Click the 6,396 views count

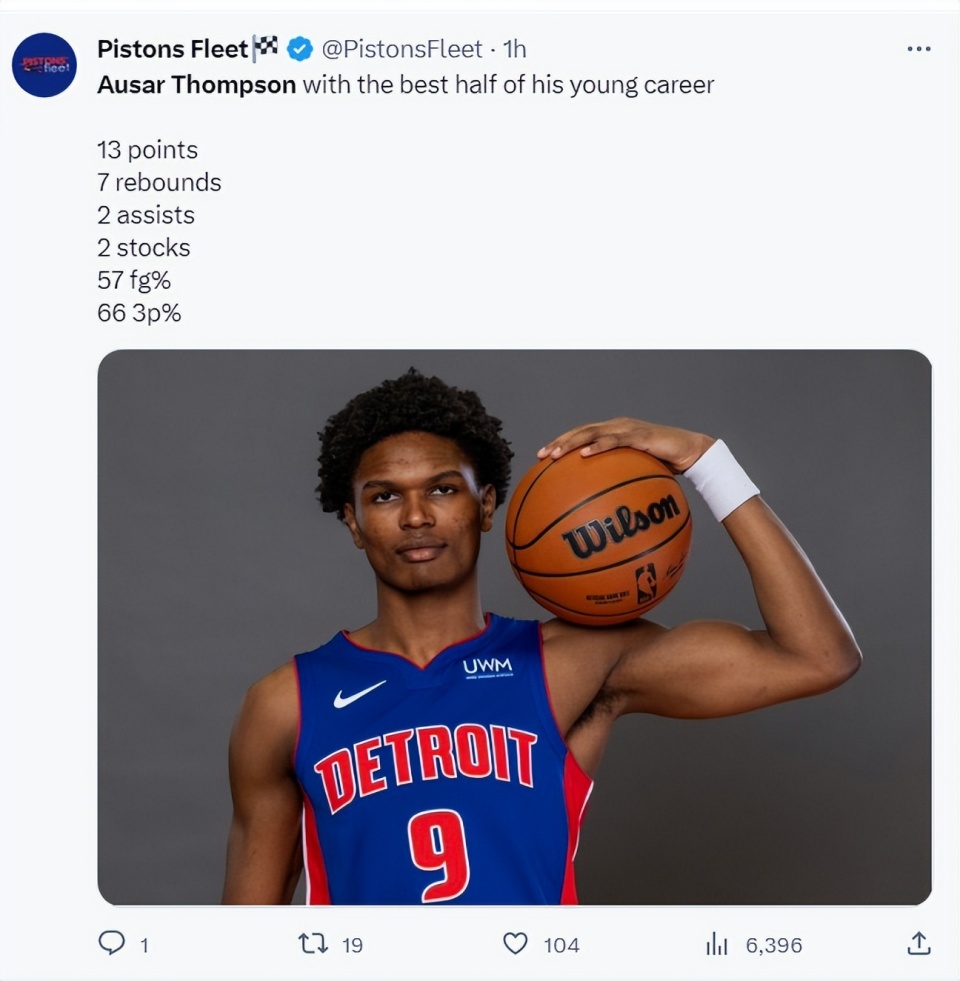(773, 944)
